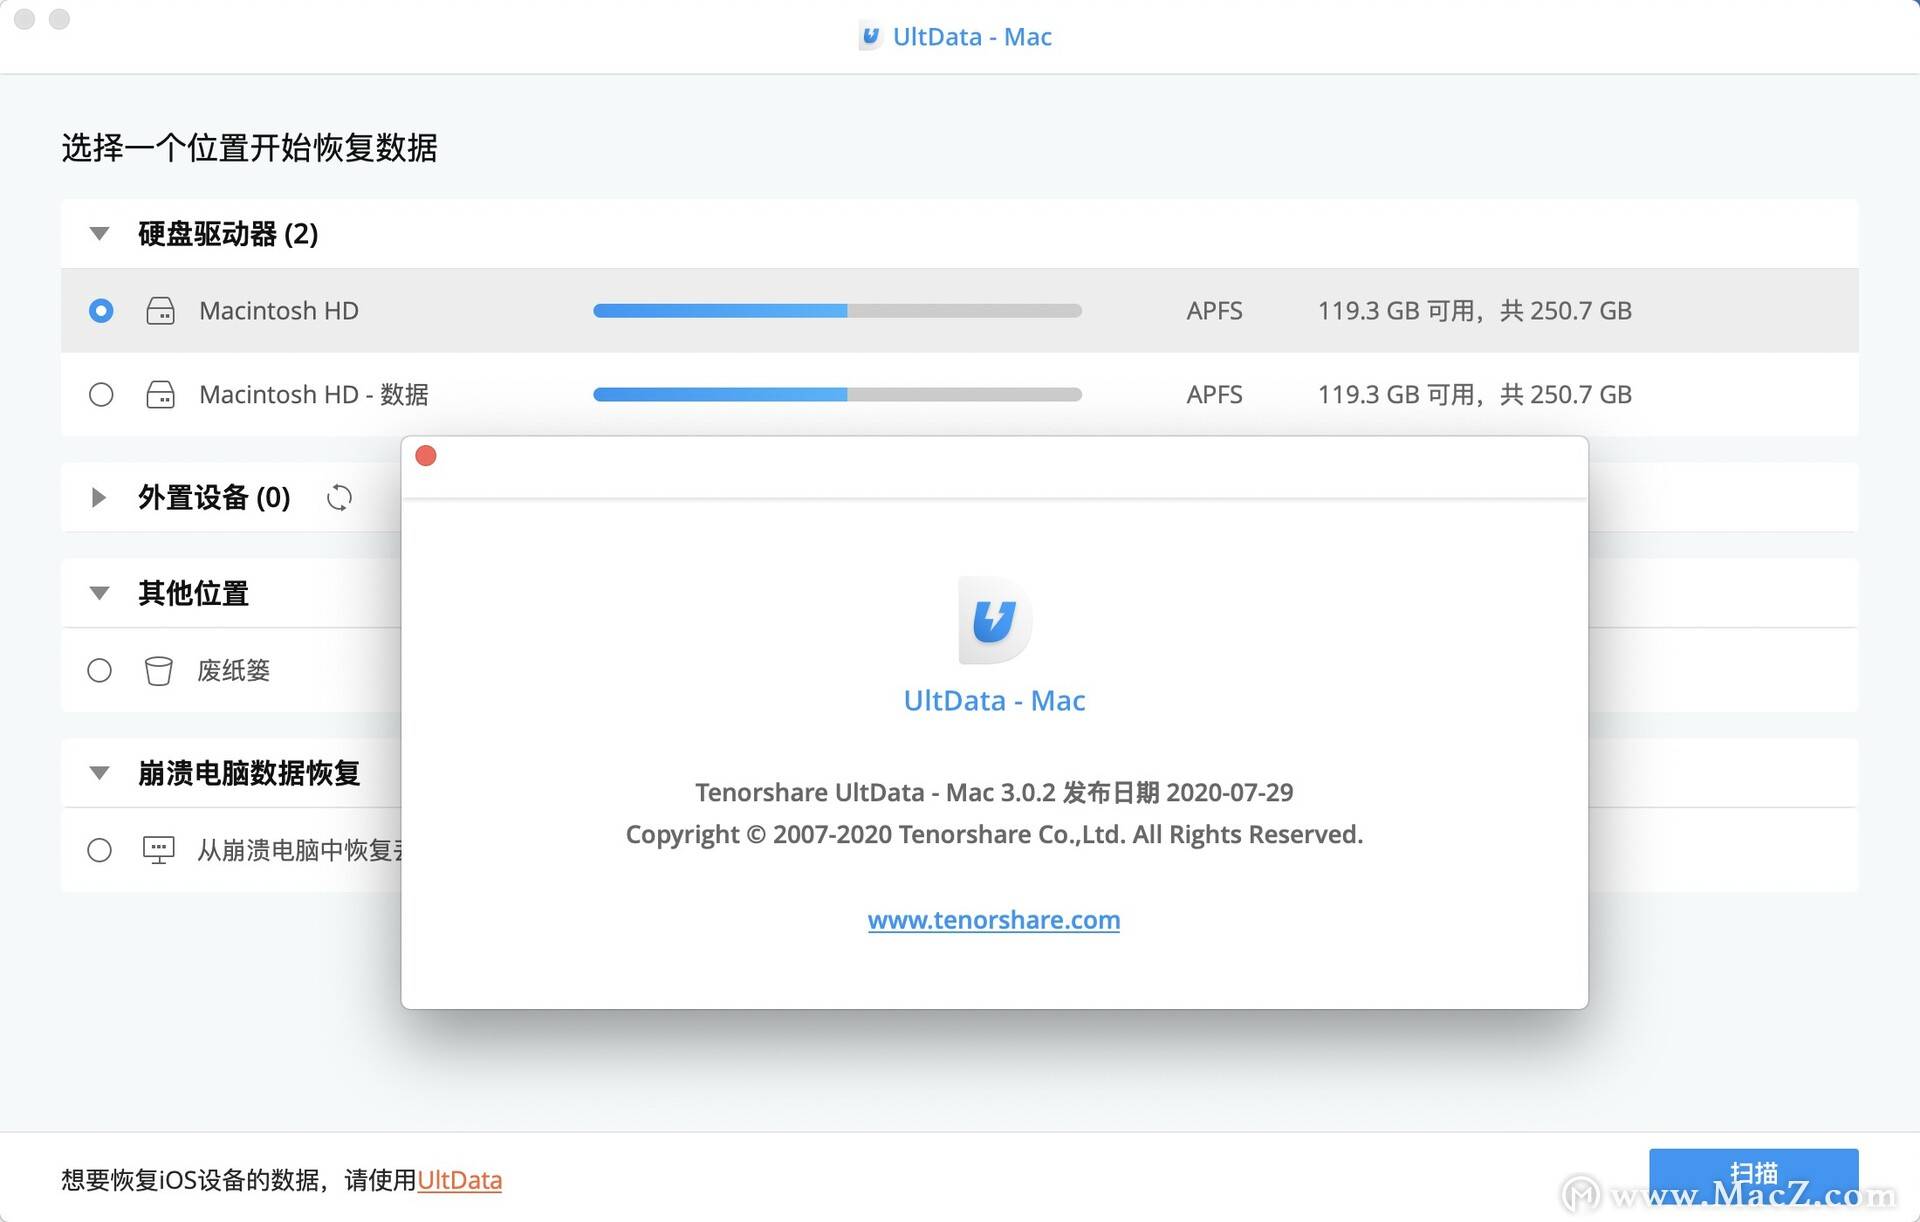Click the Macintosh HD - 数据 drive icon
The height and width of the screenshot is (1222, 1920).
click(160, 394)
